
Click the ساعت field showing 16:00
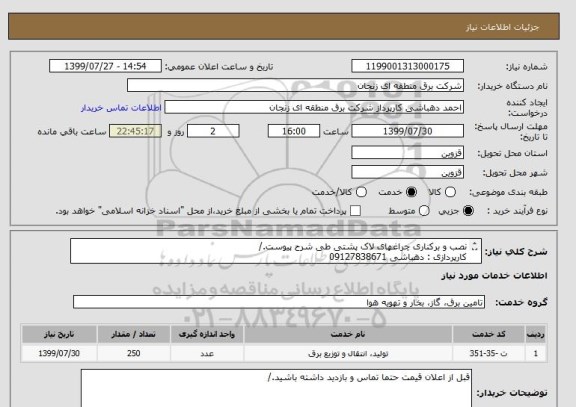point(294,131)
